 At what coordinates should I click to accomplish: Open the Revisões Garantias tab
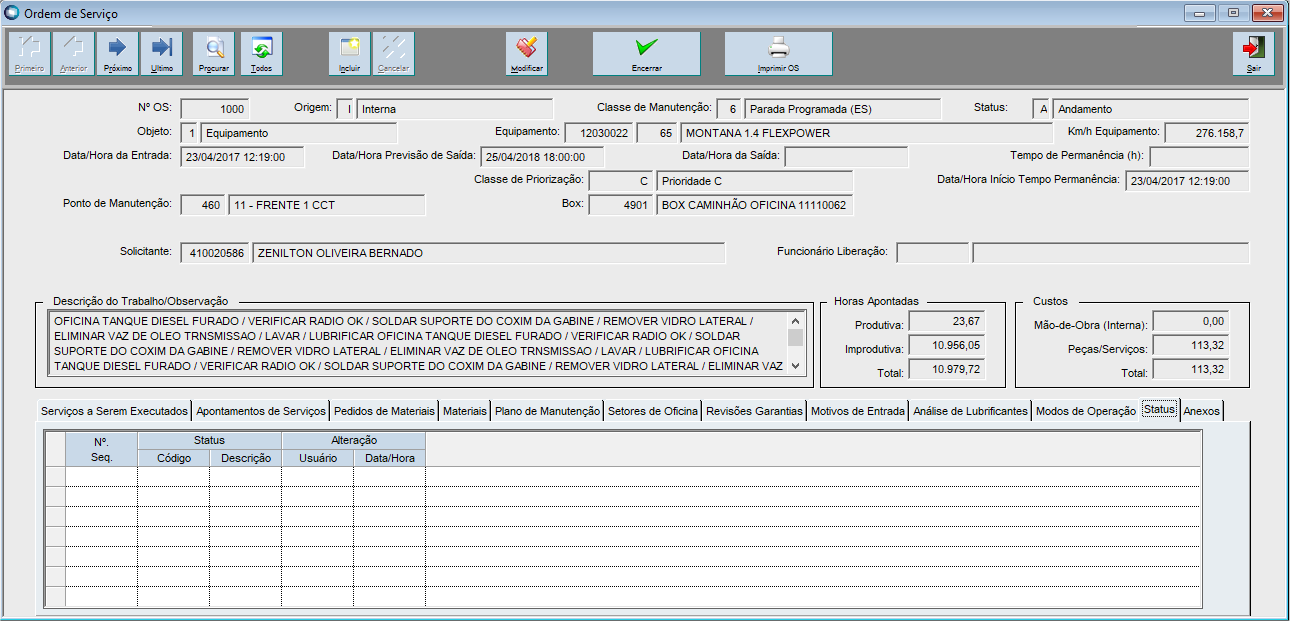[755, 411]
